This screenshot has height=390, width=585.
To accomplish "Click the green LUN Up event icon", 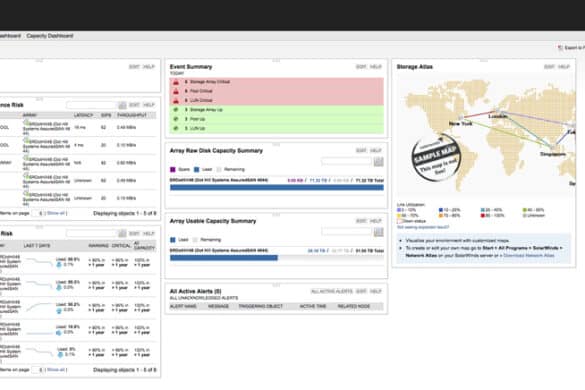I will tap(176, 128).
